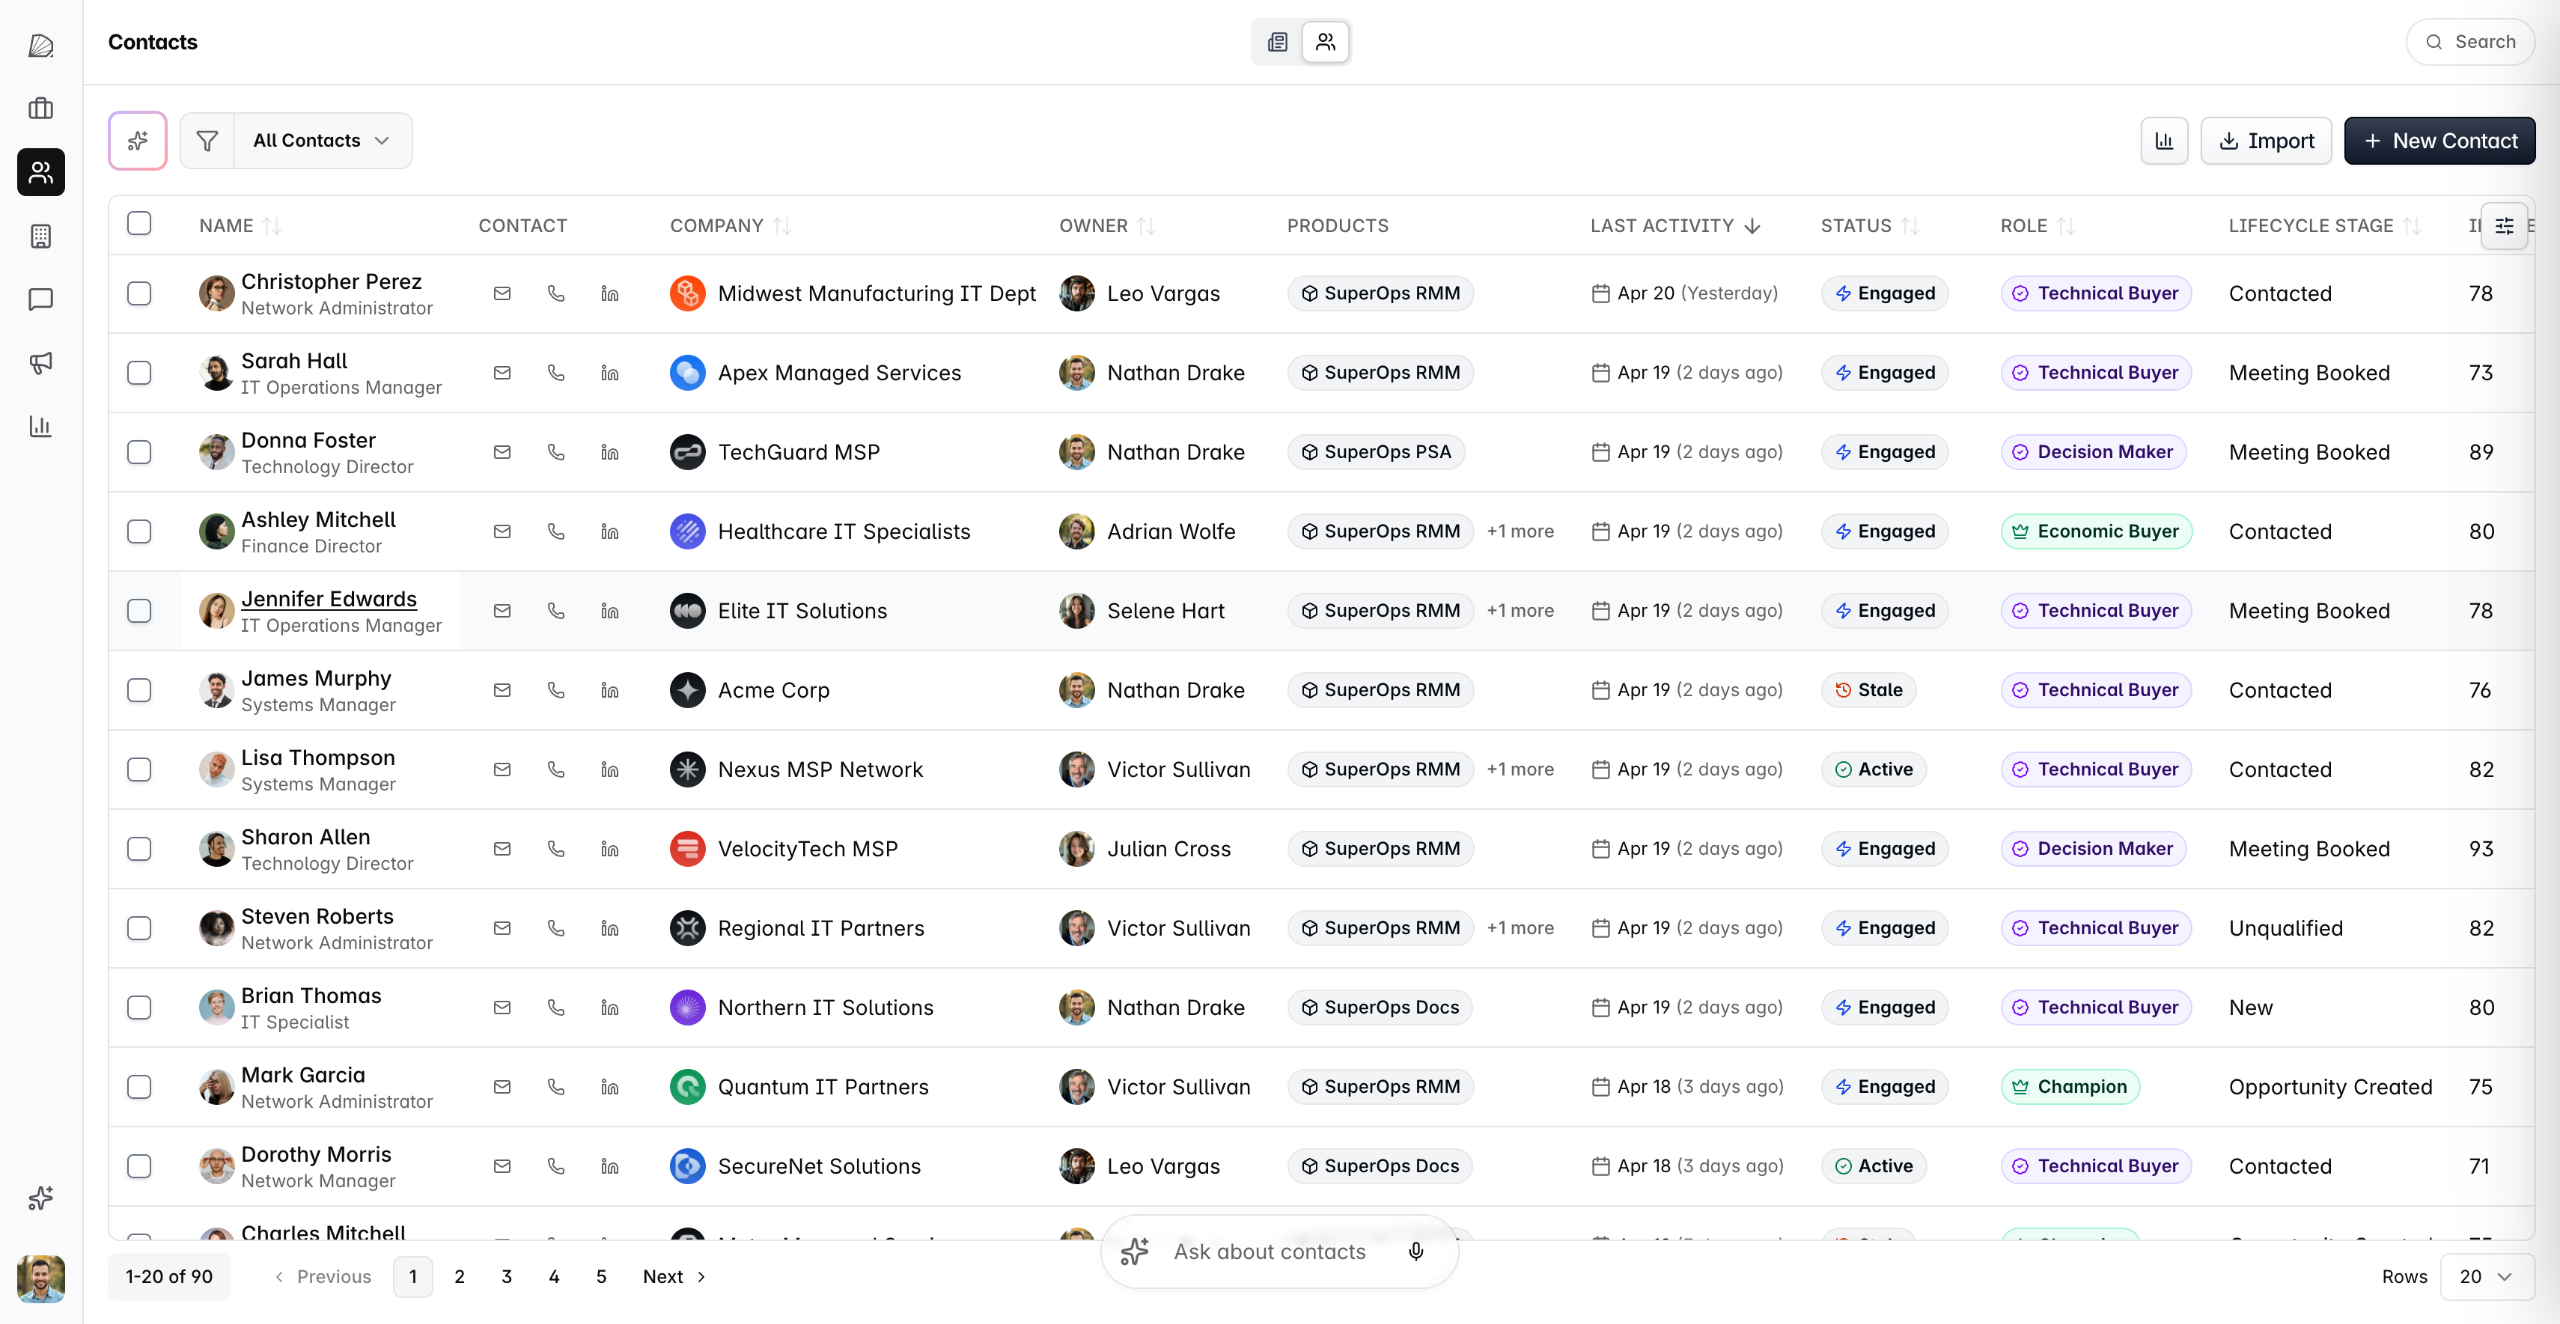Open Ashley Mitchell's LinkedIn icon
Viewport: 2560px width, 1324px height.
click(610, 532)
